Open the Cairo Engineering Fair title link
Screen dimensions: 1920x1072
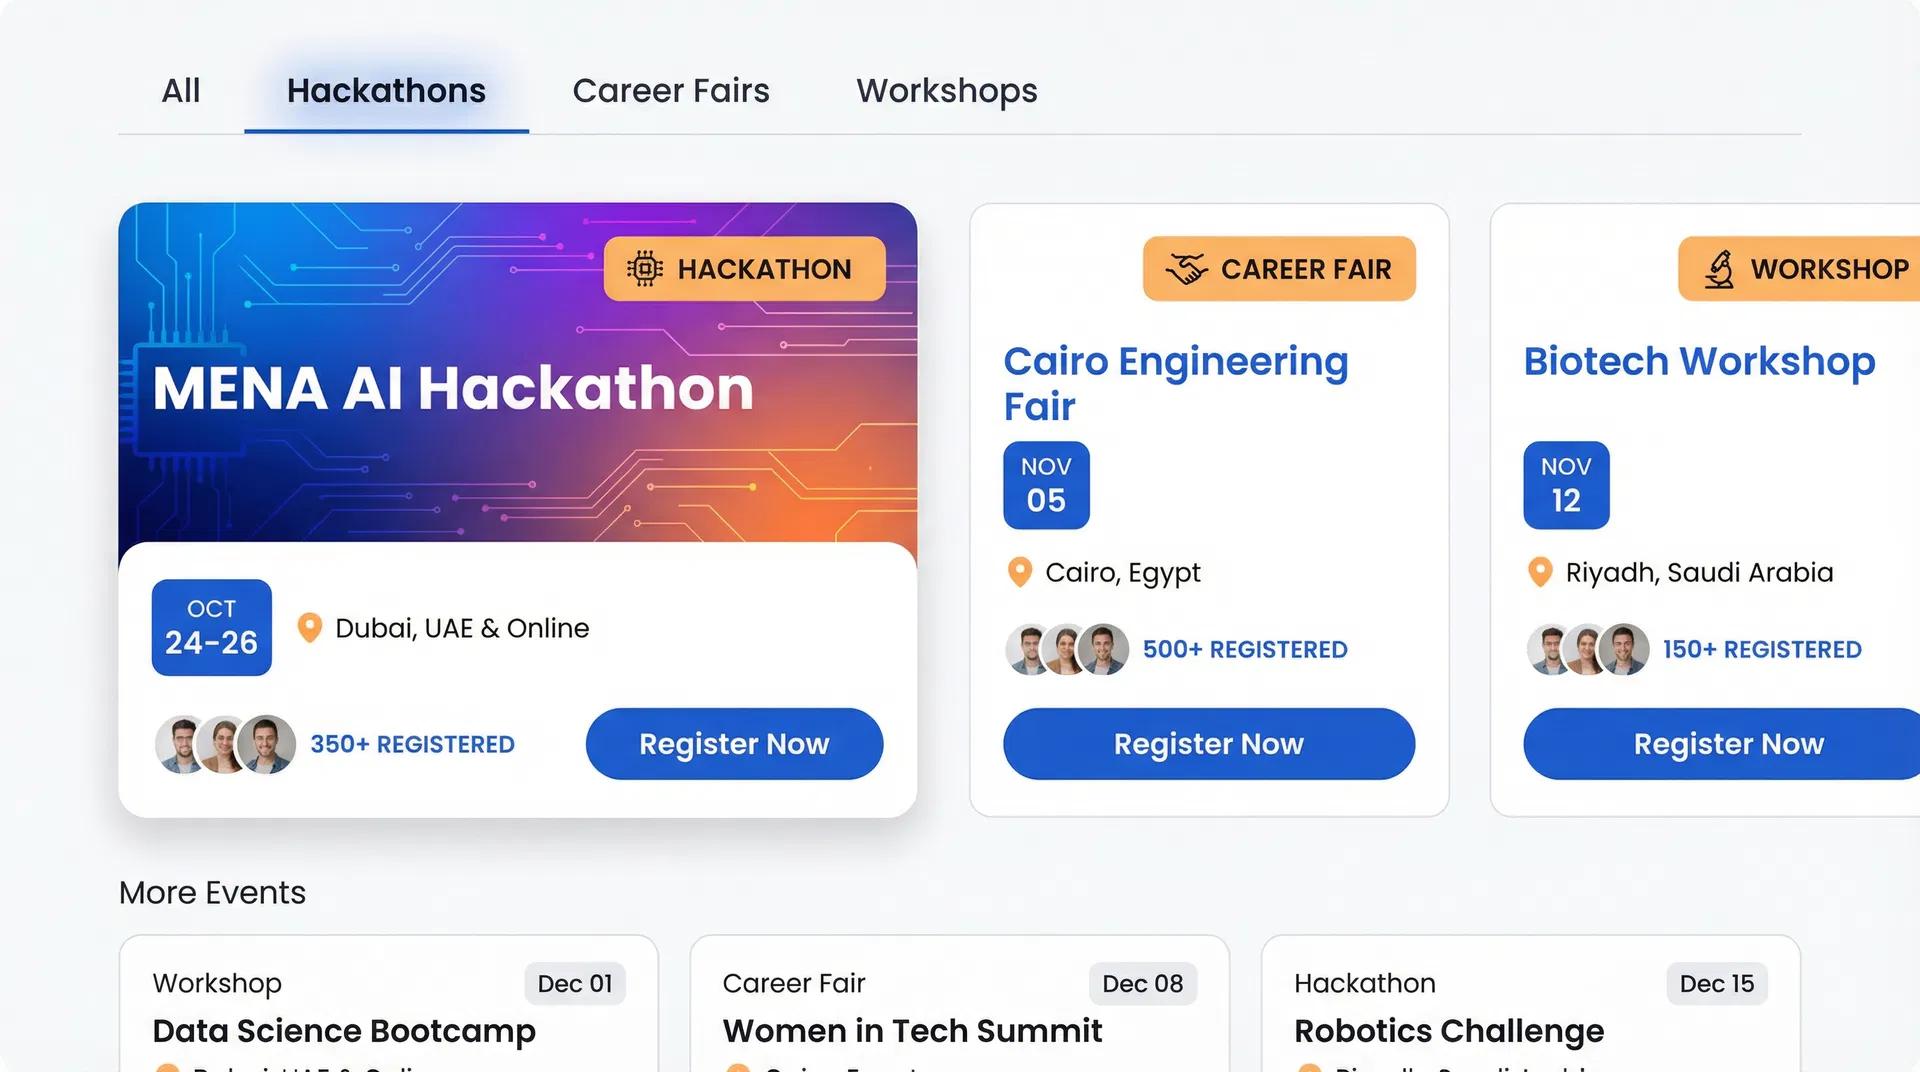tap(1175, 383)
